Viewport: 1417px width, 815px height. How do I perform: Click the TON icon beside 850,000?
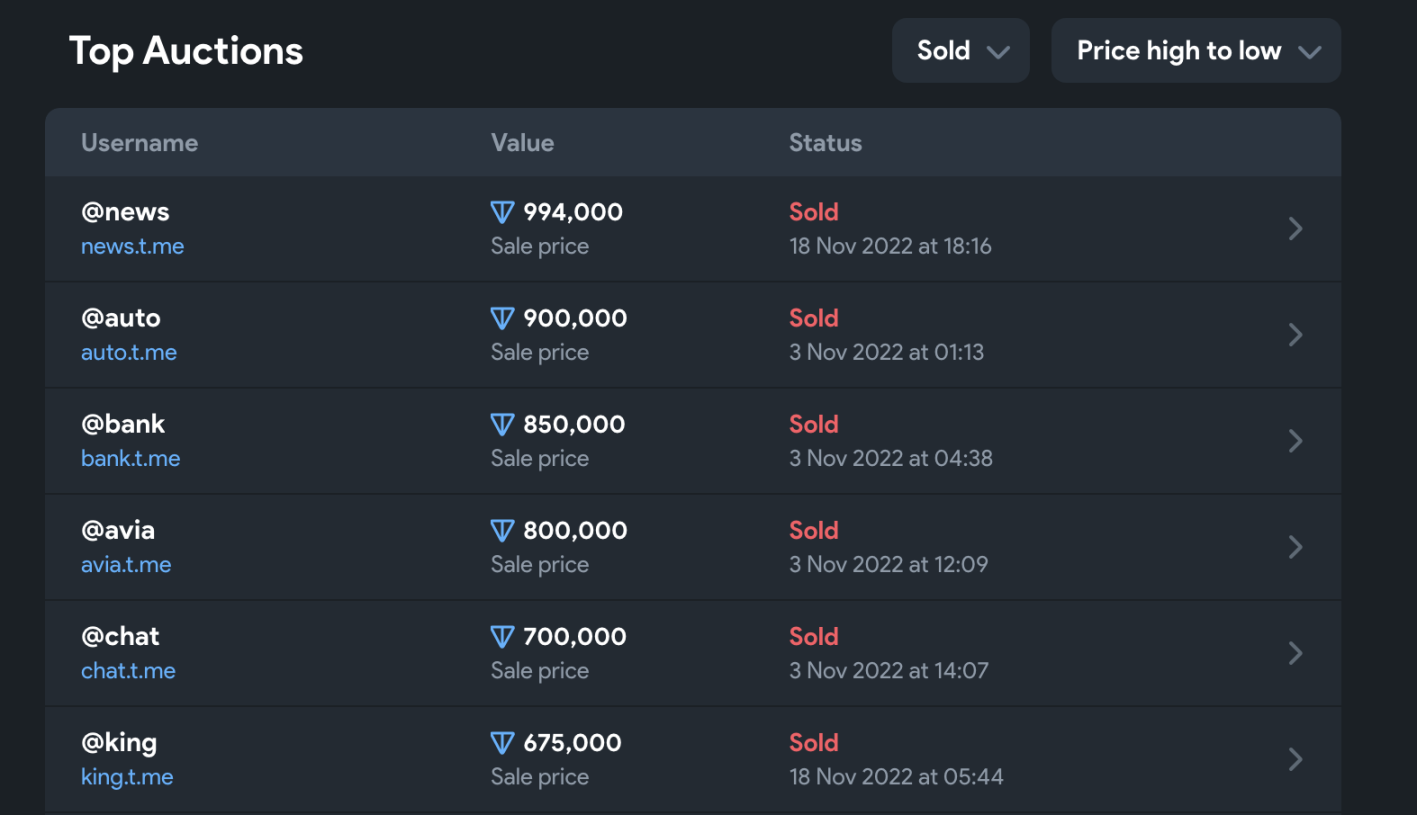tap(502, 424)
